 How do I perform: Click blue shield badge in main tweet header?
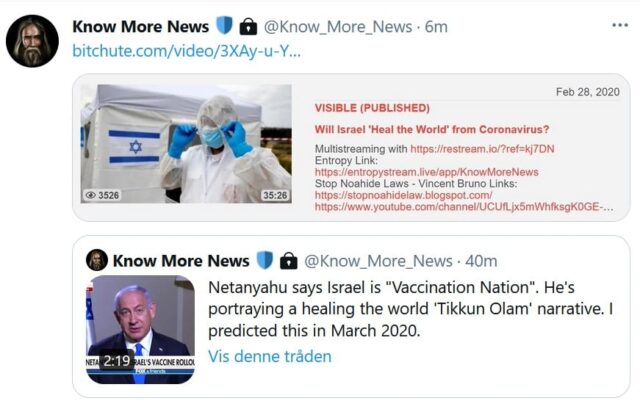pyautogui.click(x=224, y=25)
